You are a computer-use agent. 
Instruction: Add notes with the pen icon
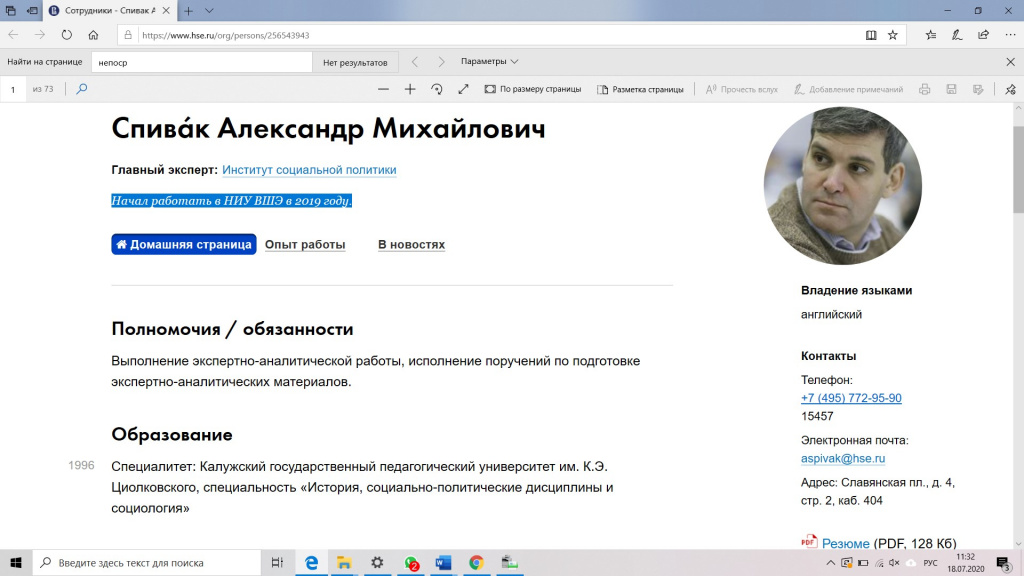[x=957, y=35]
